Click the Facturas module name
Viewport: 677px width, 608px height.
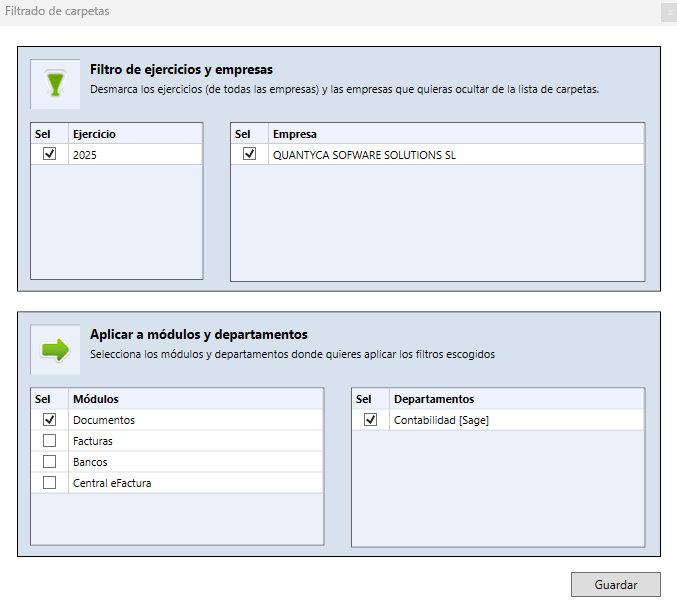pos(92,441)
